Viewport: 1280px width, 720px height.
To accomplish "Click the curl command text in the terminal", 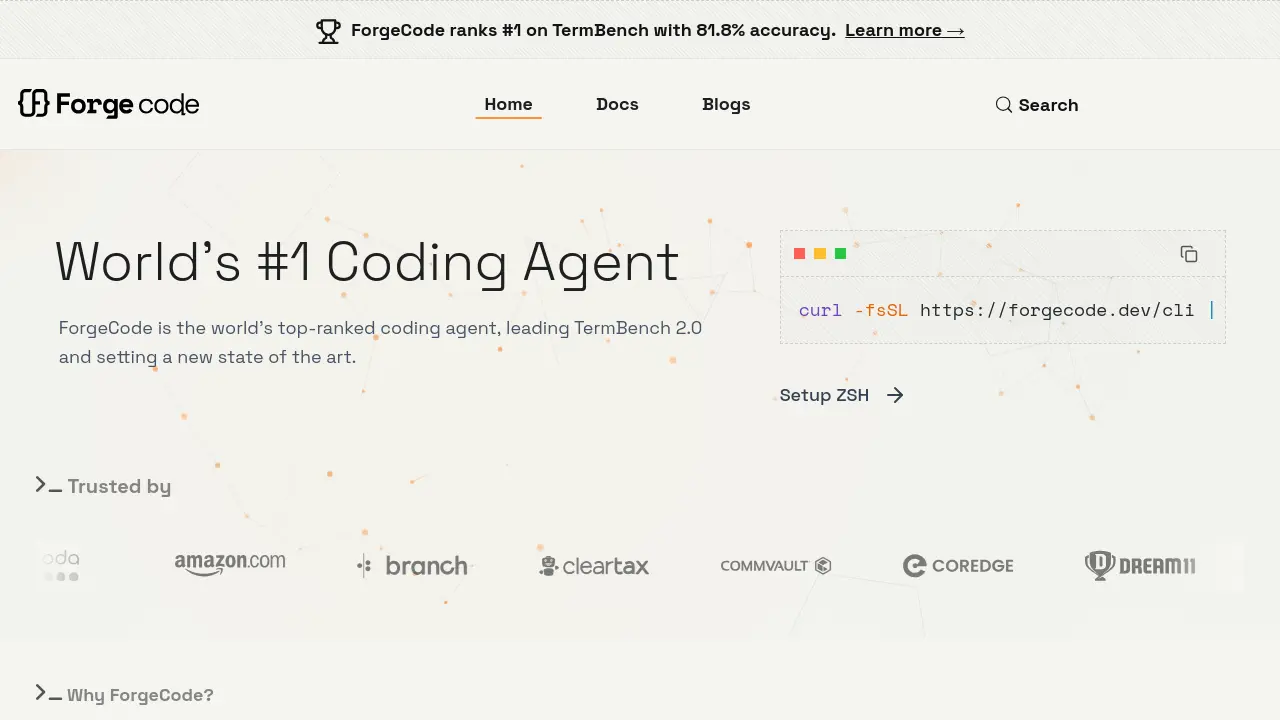I will [x=1006, y=310].
